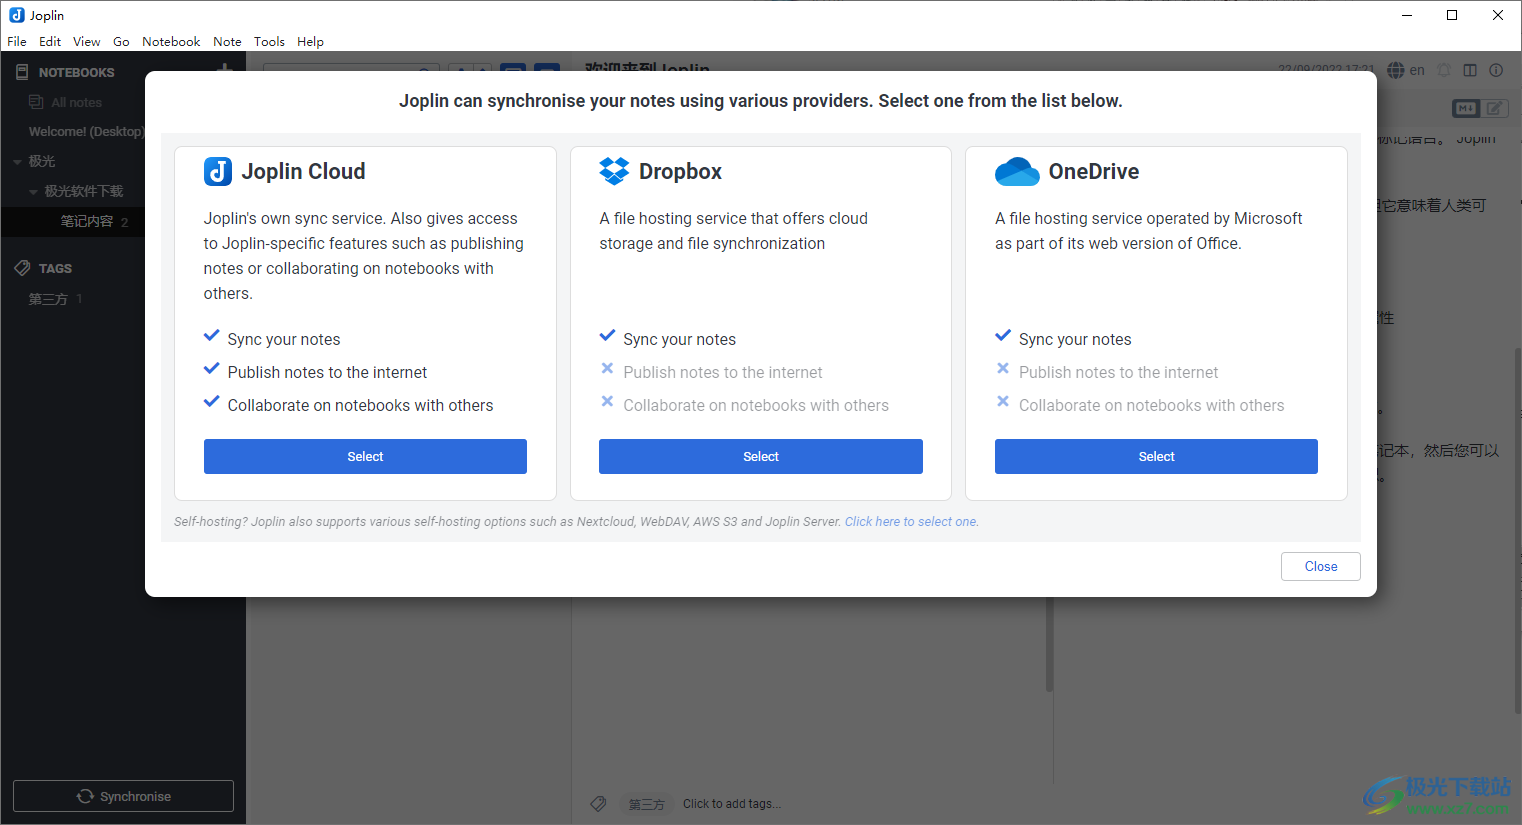Click the TAGS sidebar header
The image size is (1522, 825).
[55, 269]
